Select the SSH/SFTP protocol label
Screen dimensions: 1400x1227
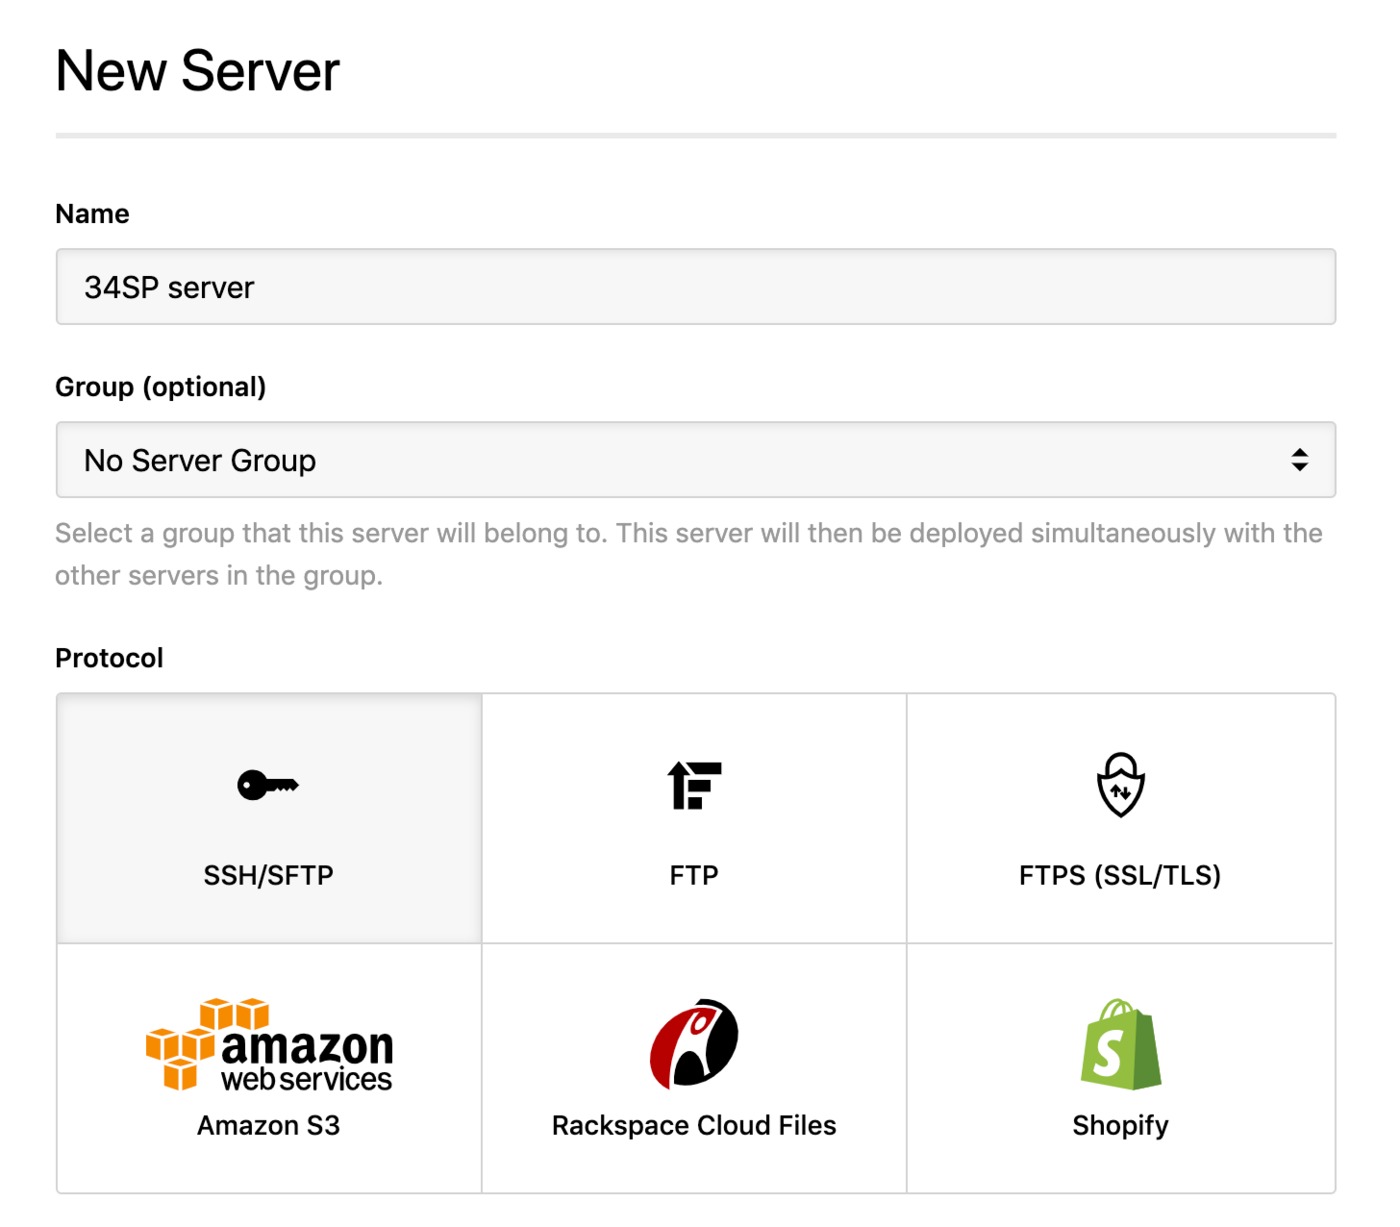pos(268,875)
